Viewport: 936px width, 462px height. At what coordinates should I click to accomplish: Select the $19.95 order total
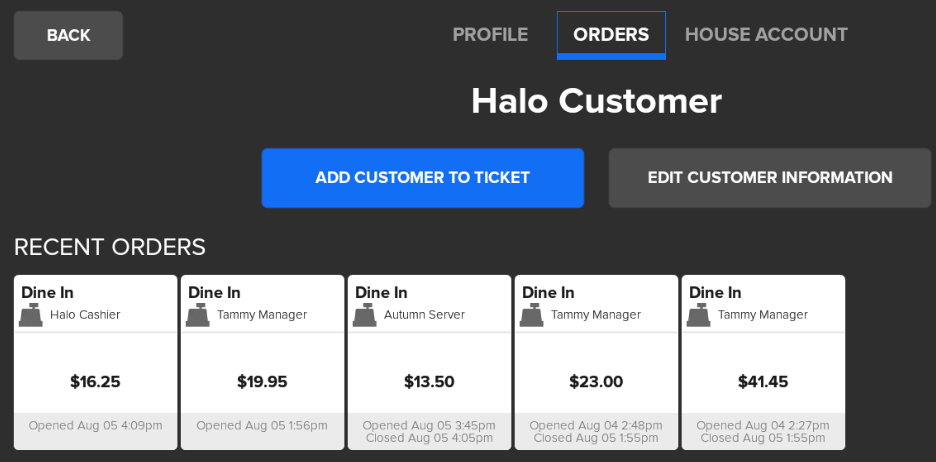point(262,381)
